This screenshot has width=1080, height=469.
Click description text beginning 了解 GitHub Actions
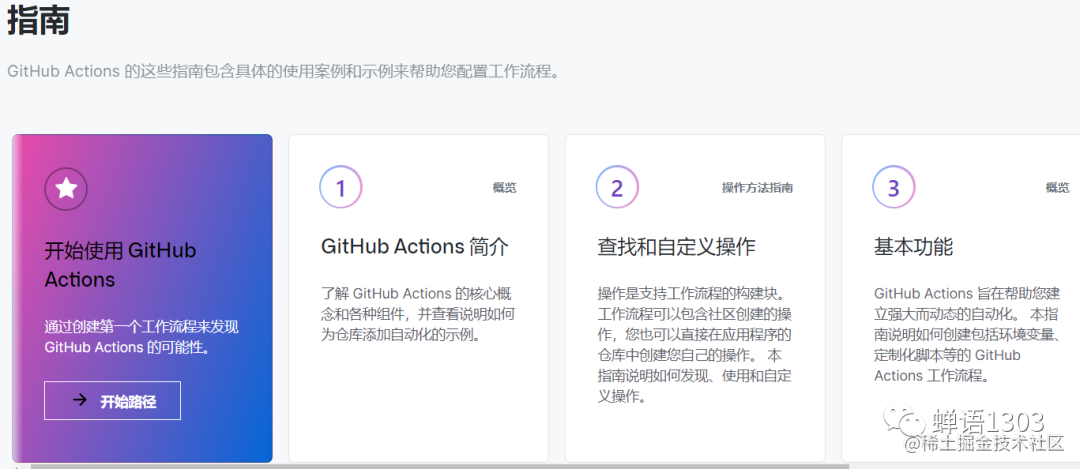417,315
